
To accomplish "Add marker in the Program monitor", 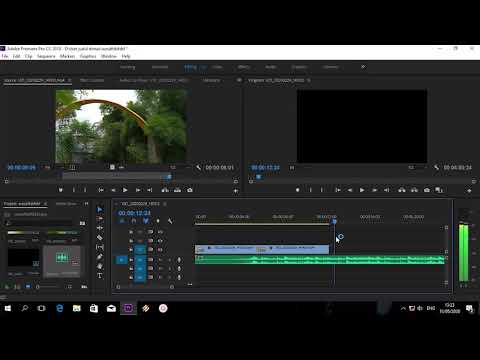I will 297,190.
